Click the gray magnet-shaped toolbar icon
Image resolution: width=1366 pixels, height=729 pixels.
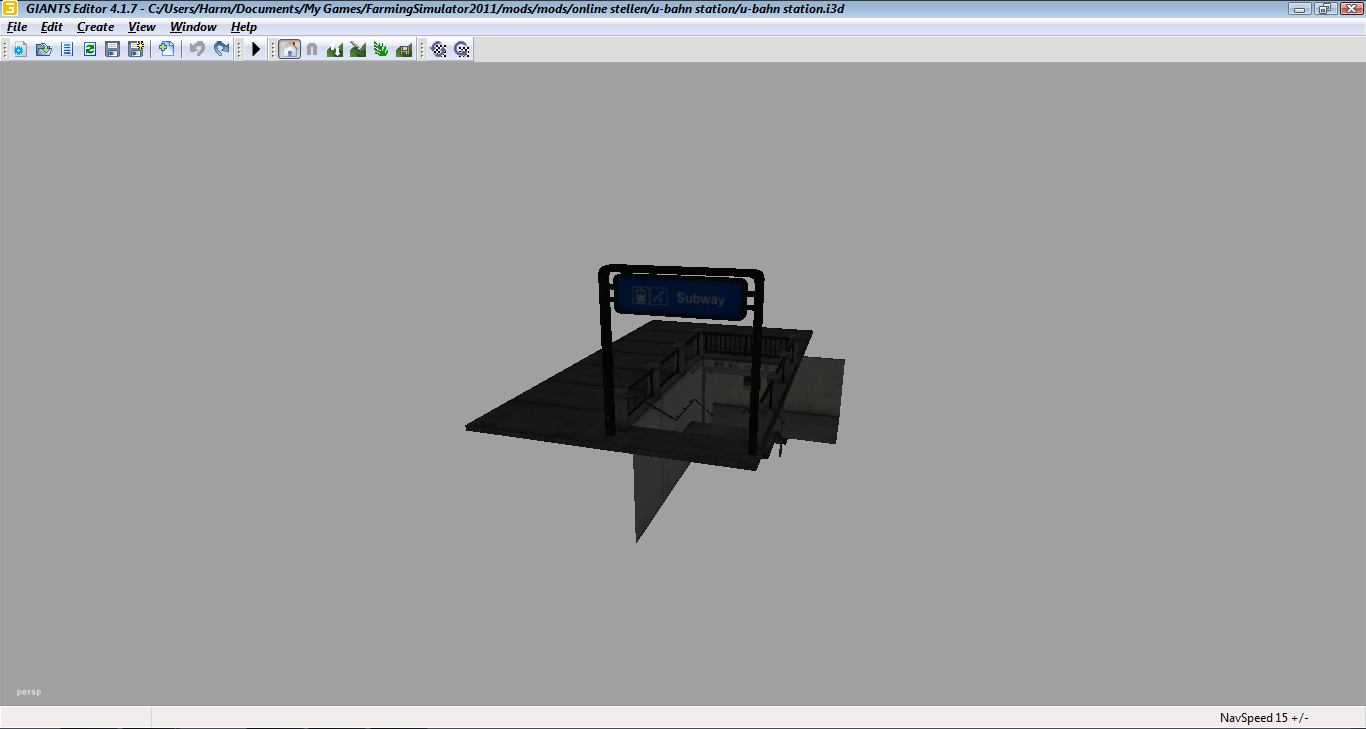click(312, 49)
